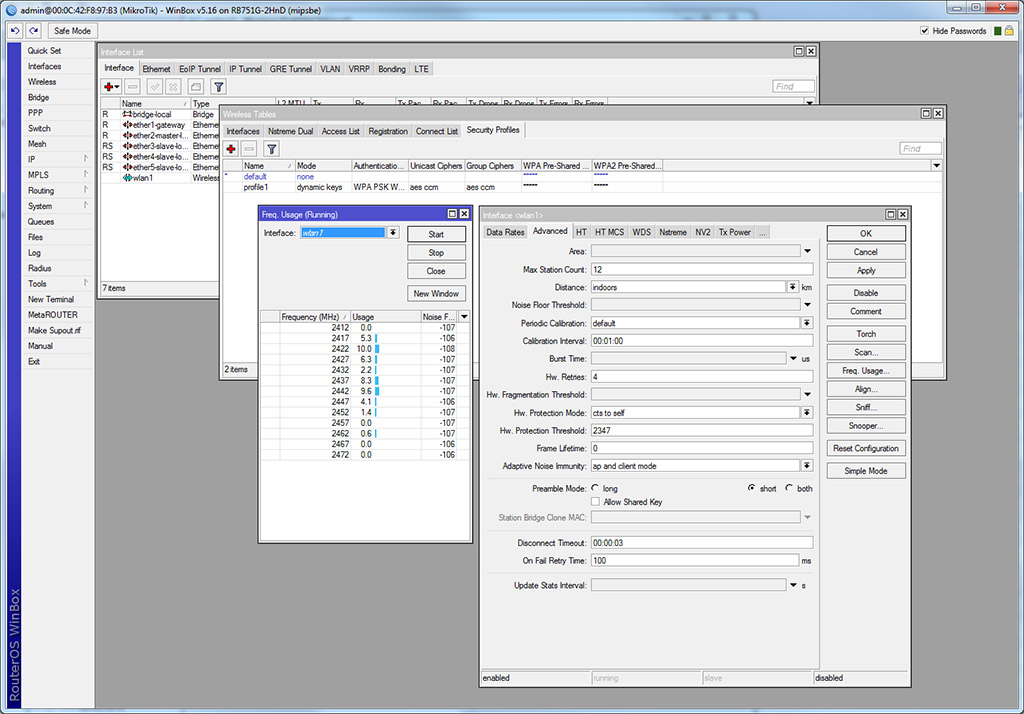1024x714 pixels.
Task: Open Queues in the left sidebar menu
Action: click(x=41, y=222)
